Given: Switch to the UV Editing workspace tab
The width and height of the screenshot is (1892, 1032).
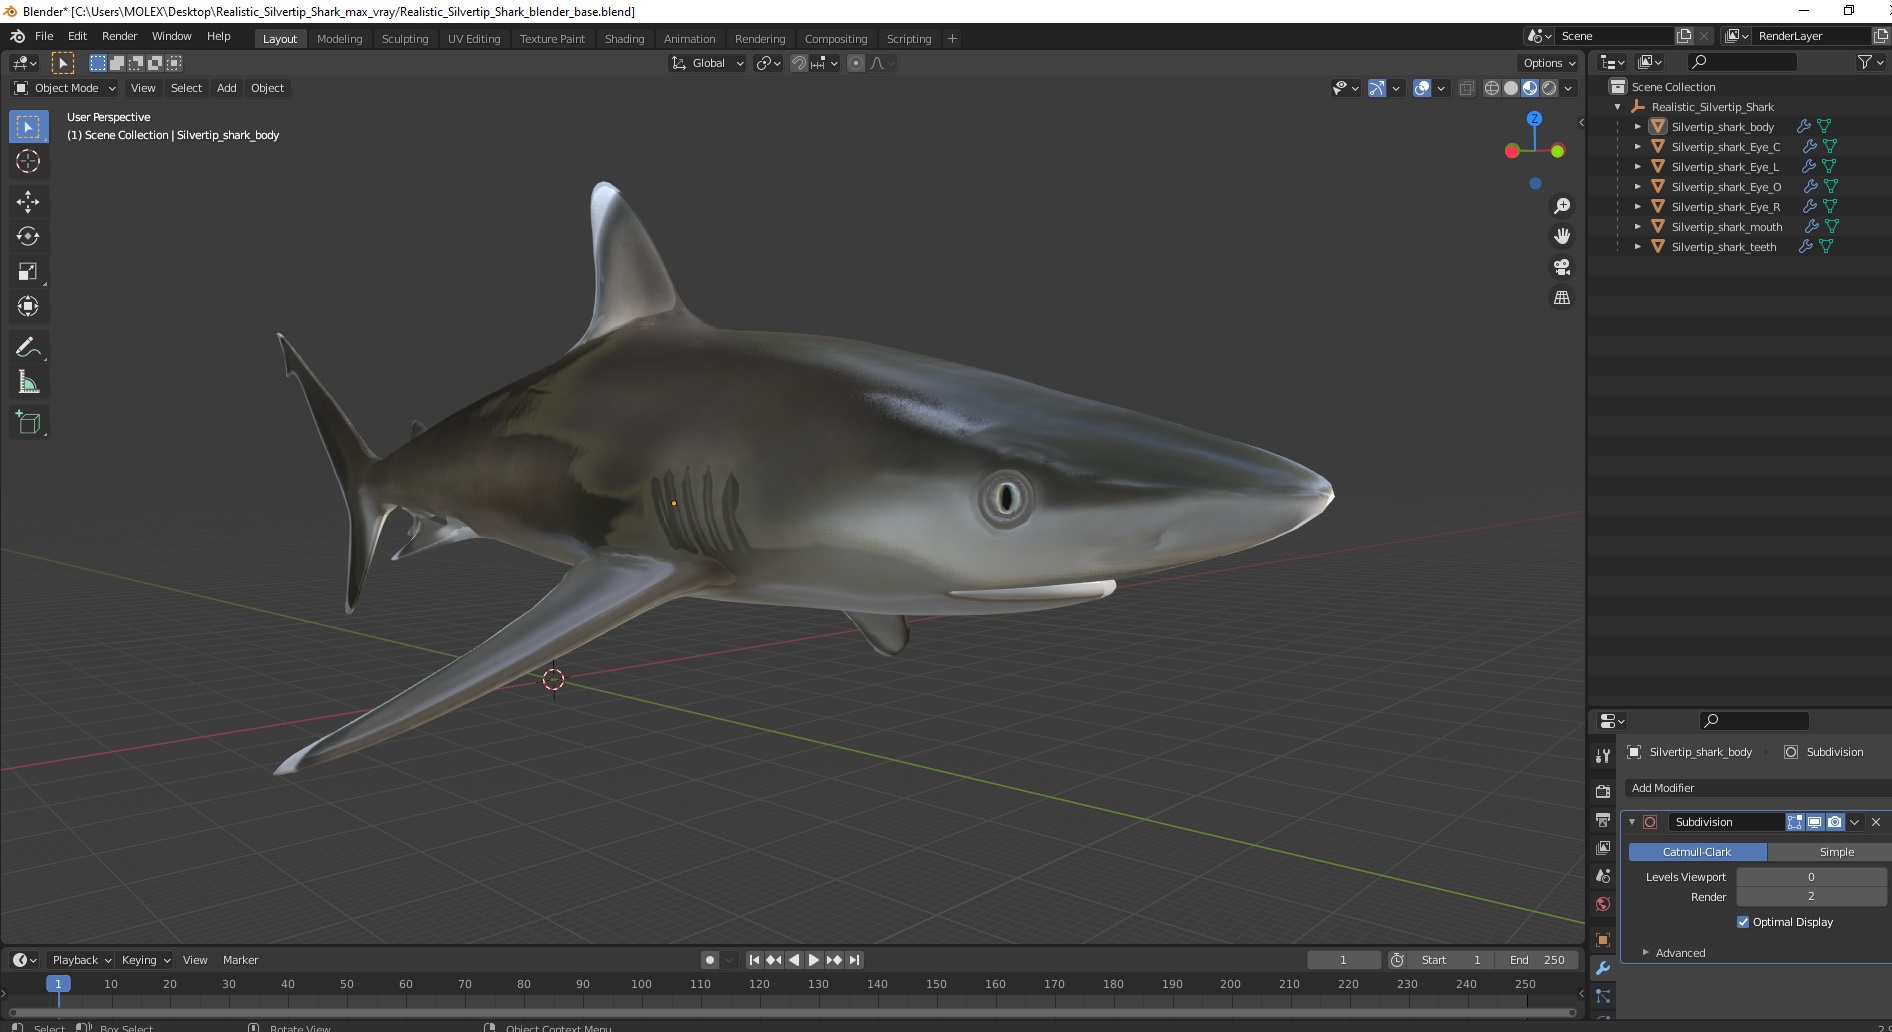Looking at the screenshot, I should [474, 39].
